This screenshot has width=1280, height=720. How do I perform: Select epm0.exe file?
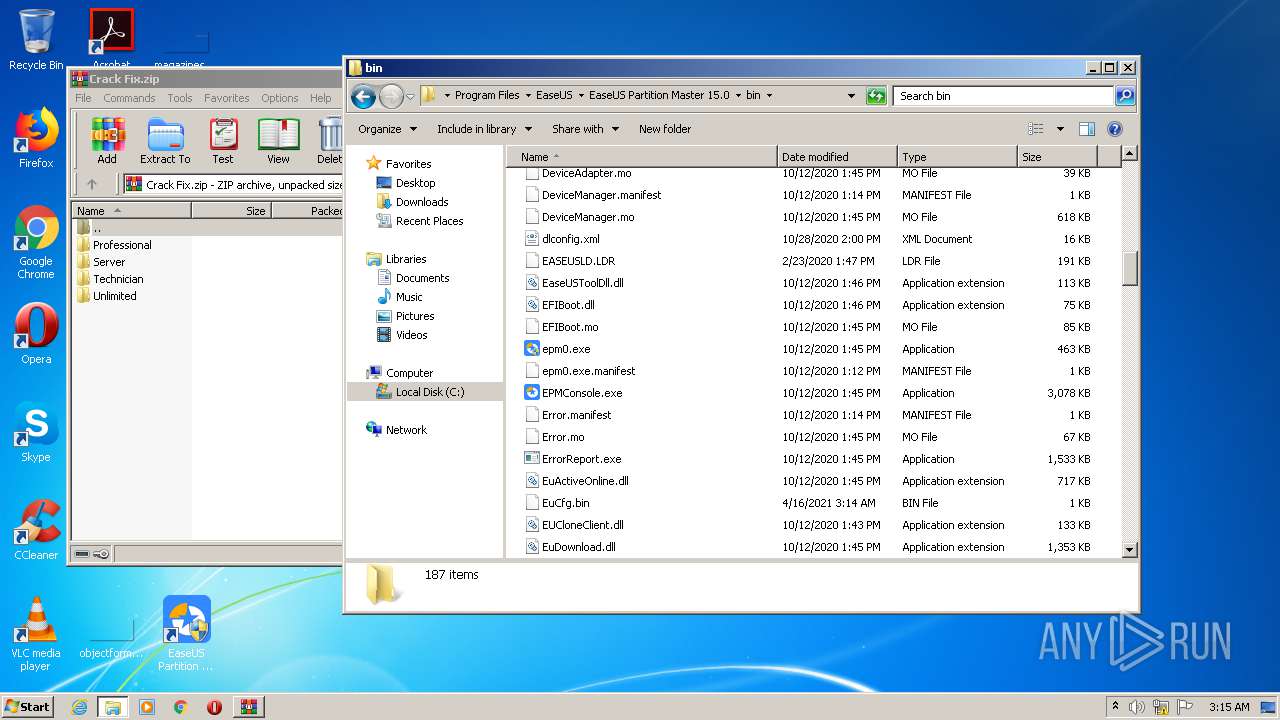(566, 349)
